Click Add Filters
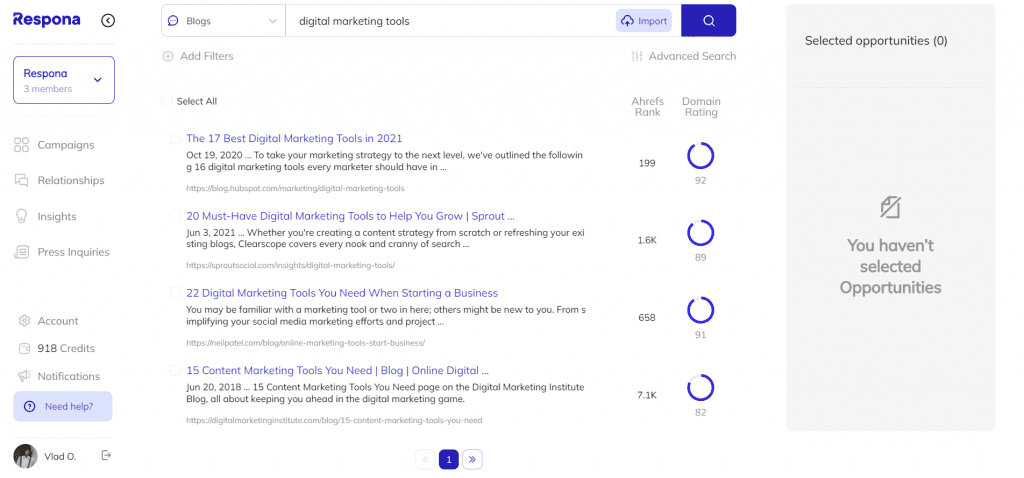The height and width of the screenshot is (478, 1024). (198, 56)
